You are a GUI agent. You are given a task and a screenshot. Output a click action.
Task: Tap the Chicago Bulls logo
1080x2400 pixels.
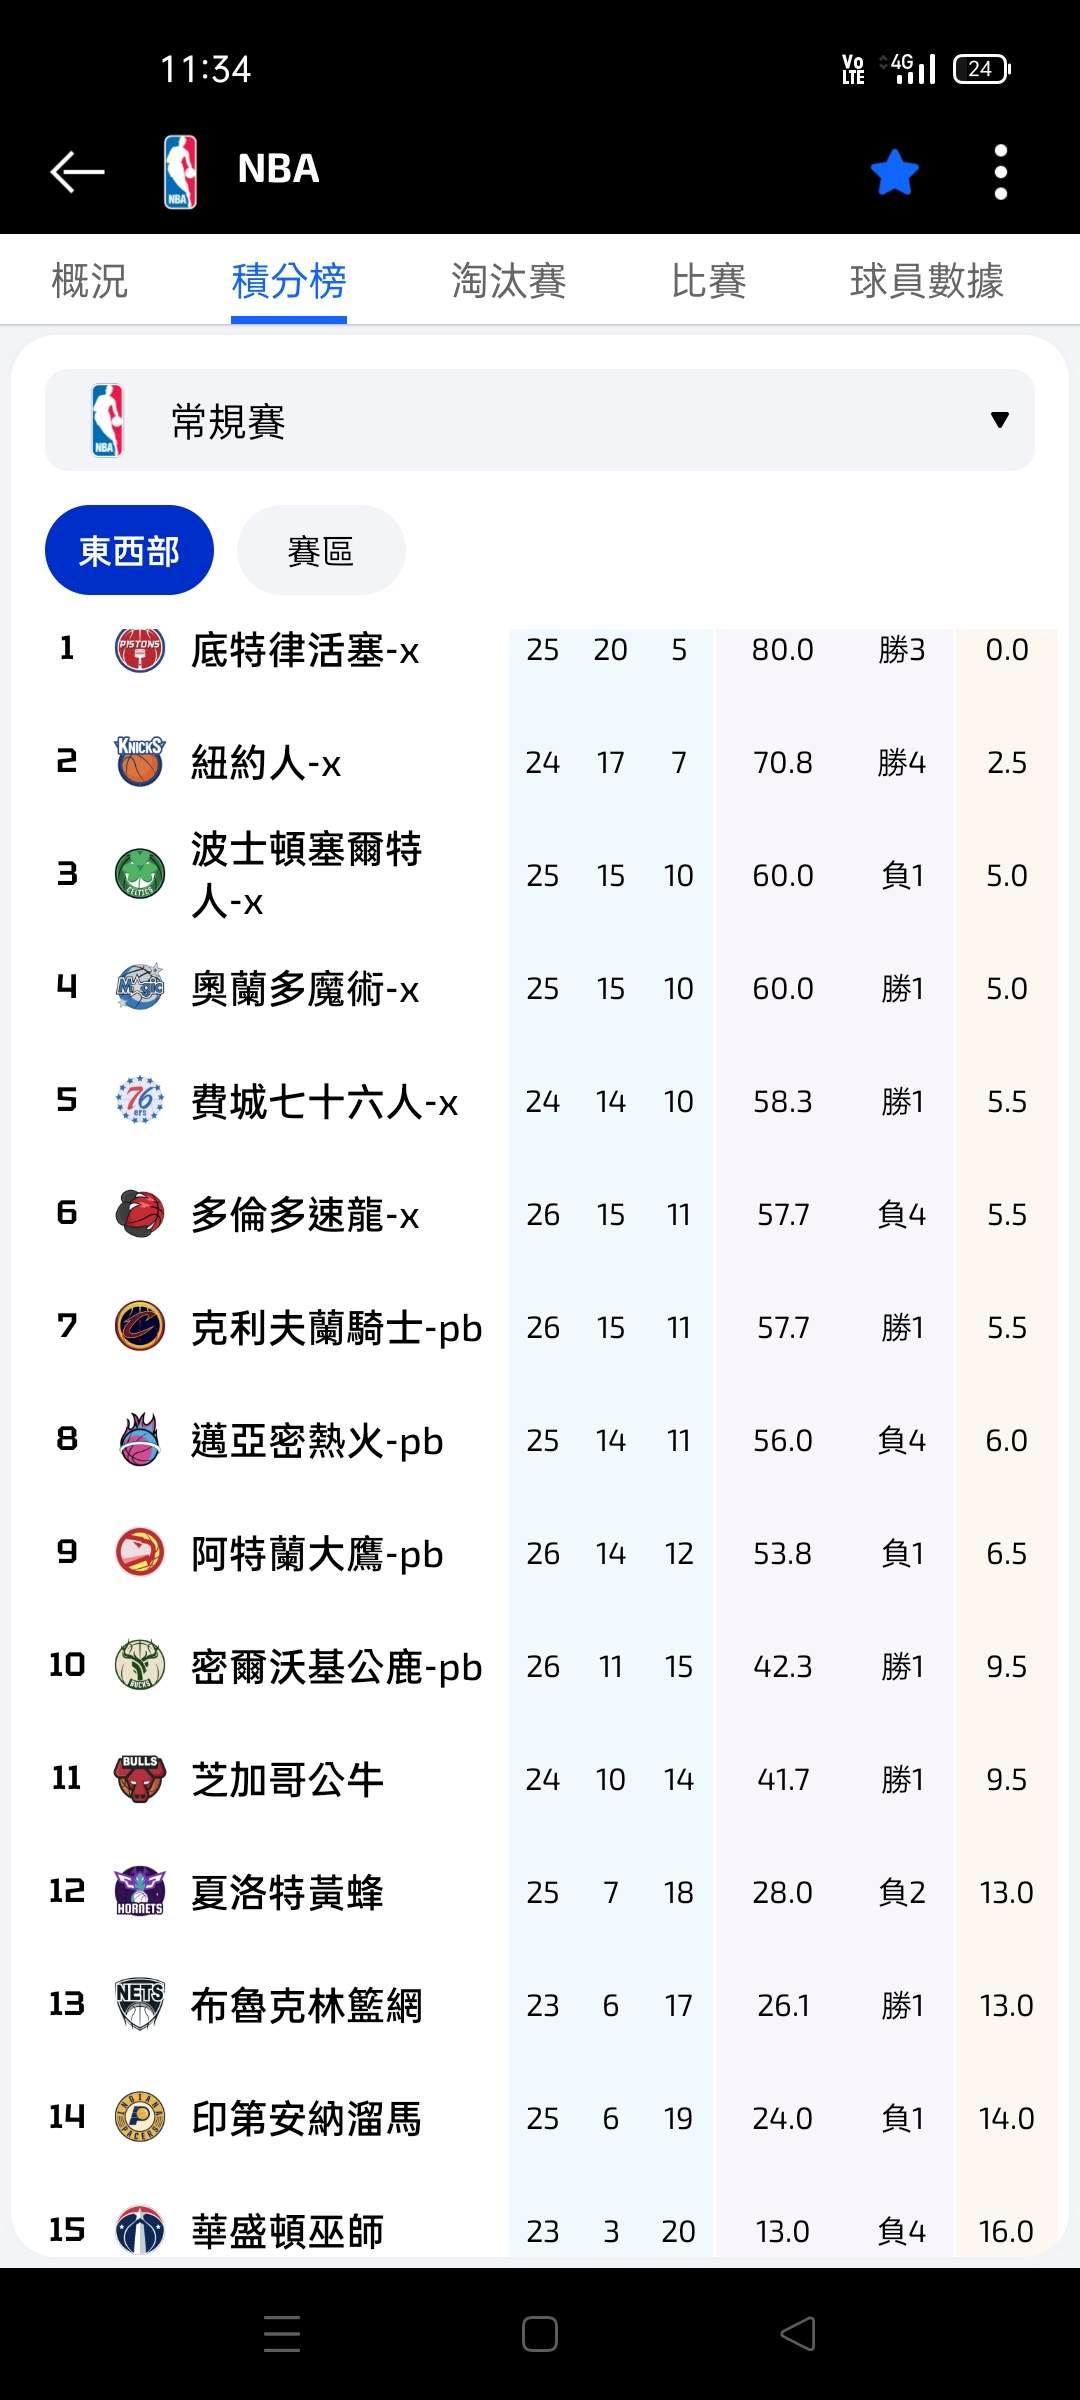pyautogui.click(x=140, y=1779)
